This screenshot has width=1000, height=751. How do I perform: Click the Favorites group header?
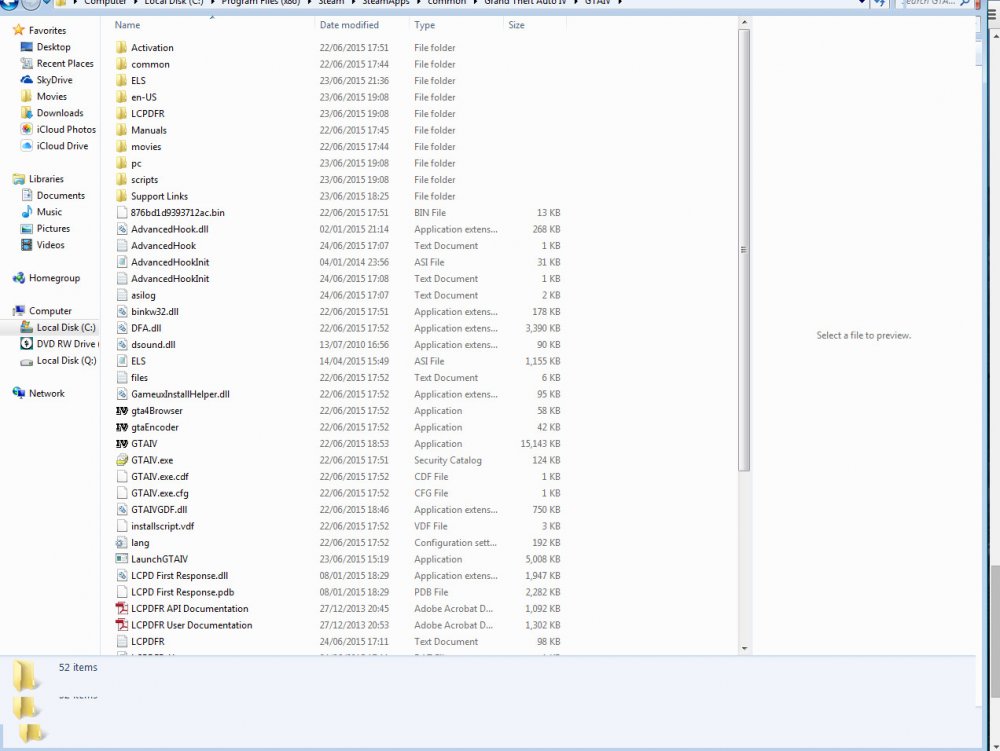pyautogui.click(x=47, y=30)
